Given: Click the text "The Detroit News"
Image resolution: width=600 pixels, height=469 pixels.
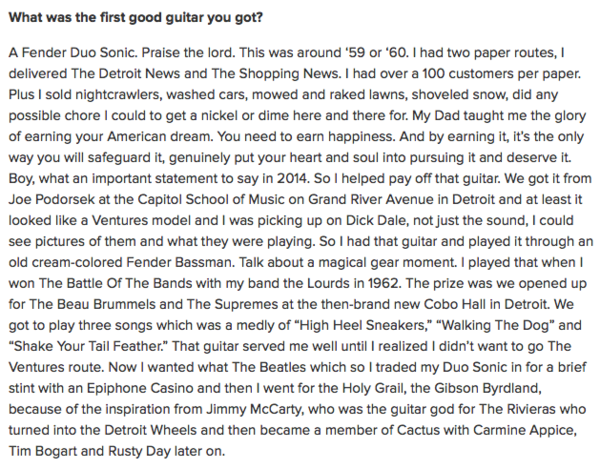Looking at the screenshot, I should point(125,73).
